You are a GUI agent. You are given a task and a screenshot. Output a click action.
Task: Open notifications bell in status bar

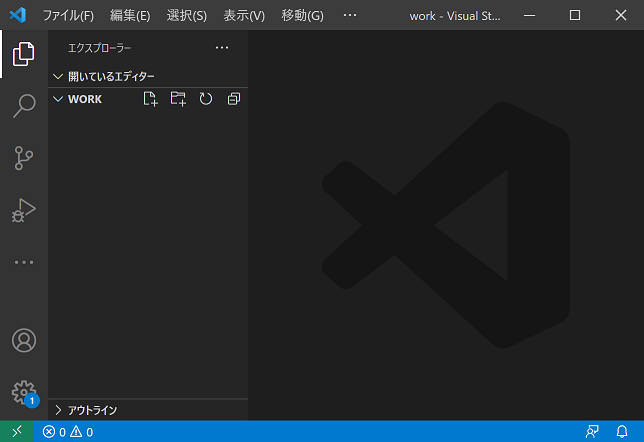coord(622,431)
